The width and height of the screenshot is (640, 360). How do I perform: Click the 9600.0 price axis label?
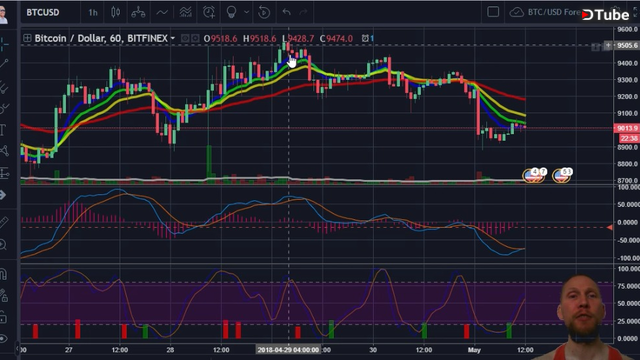tap(627, 29)
